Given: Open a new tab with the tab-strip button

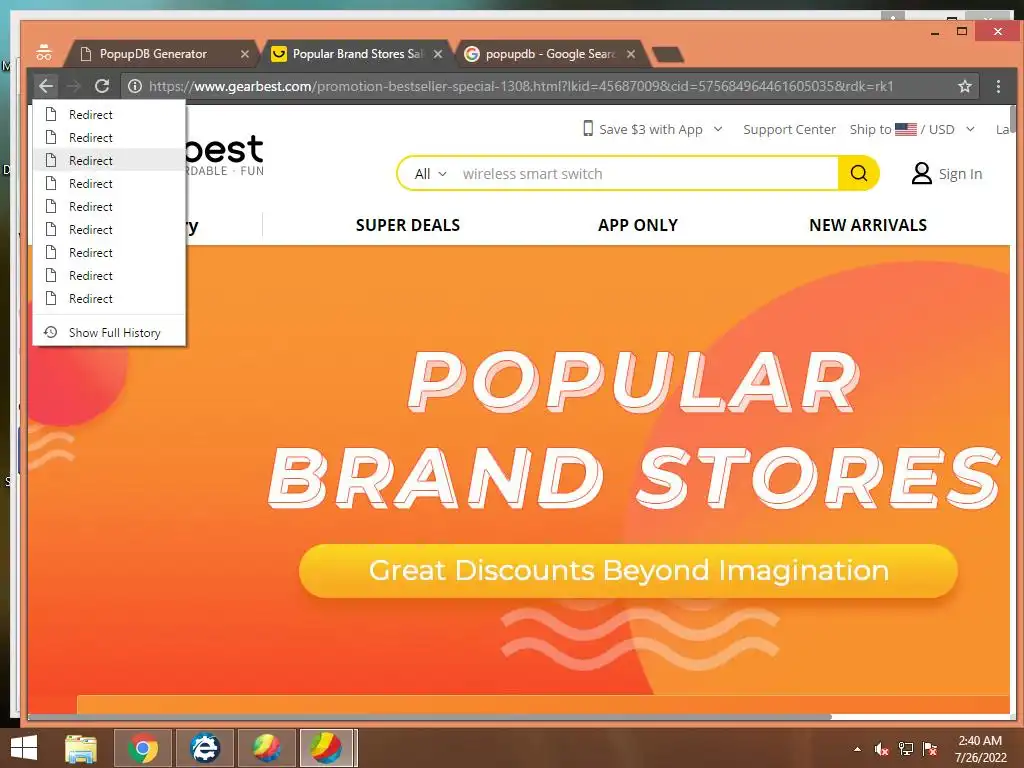Looking at the screenshot, I should point(667,54).
